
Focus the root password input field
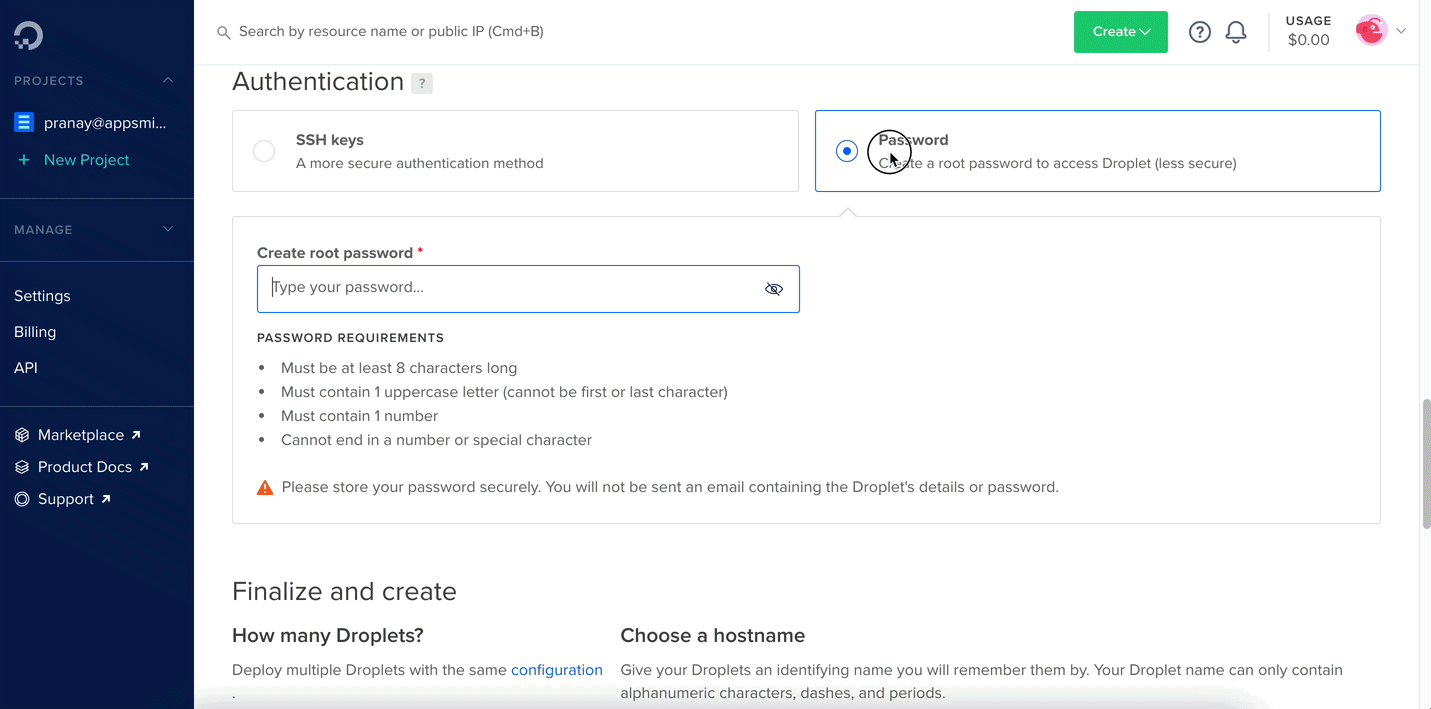click(x=510, y=288)
